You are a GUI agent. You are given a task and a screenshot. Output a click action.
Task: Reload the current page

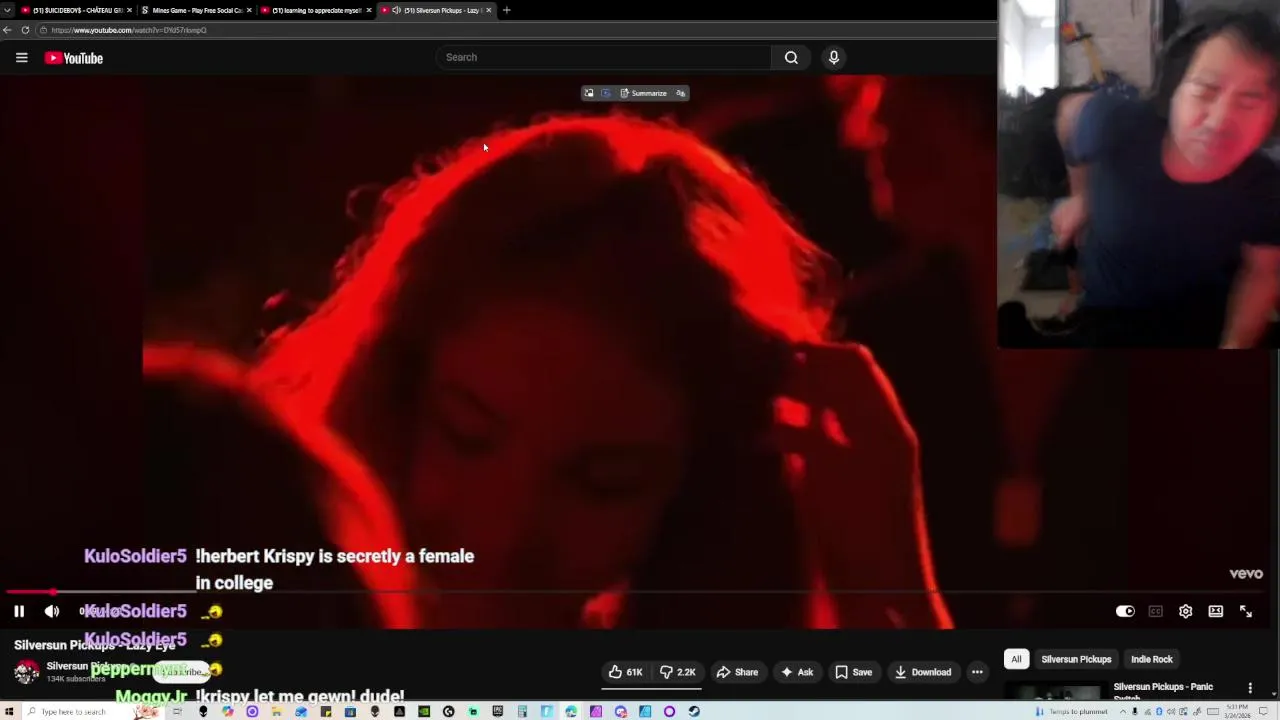pos(26,30)
